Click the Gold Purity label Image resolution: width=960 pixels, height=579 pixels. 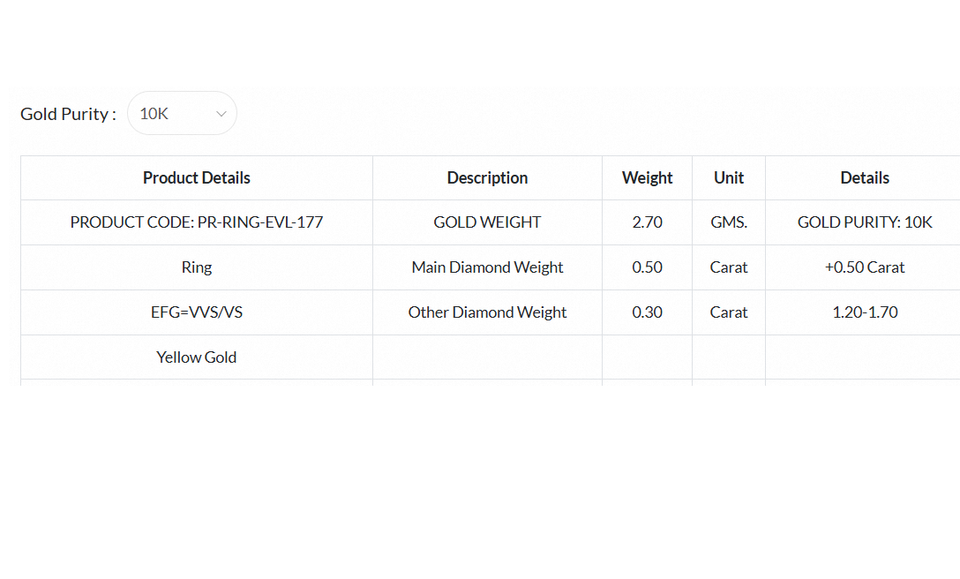tap(68, 114)
